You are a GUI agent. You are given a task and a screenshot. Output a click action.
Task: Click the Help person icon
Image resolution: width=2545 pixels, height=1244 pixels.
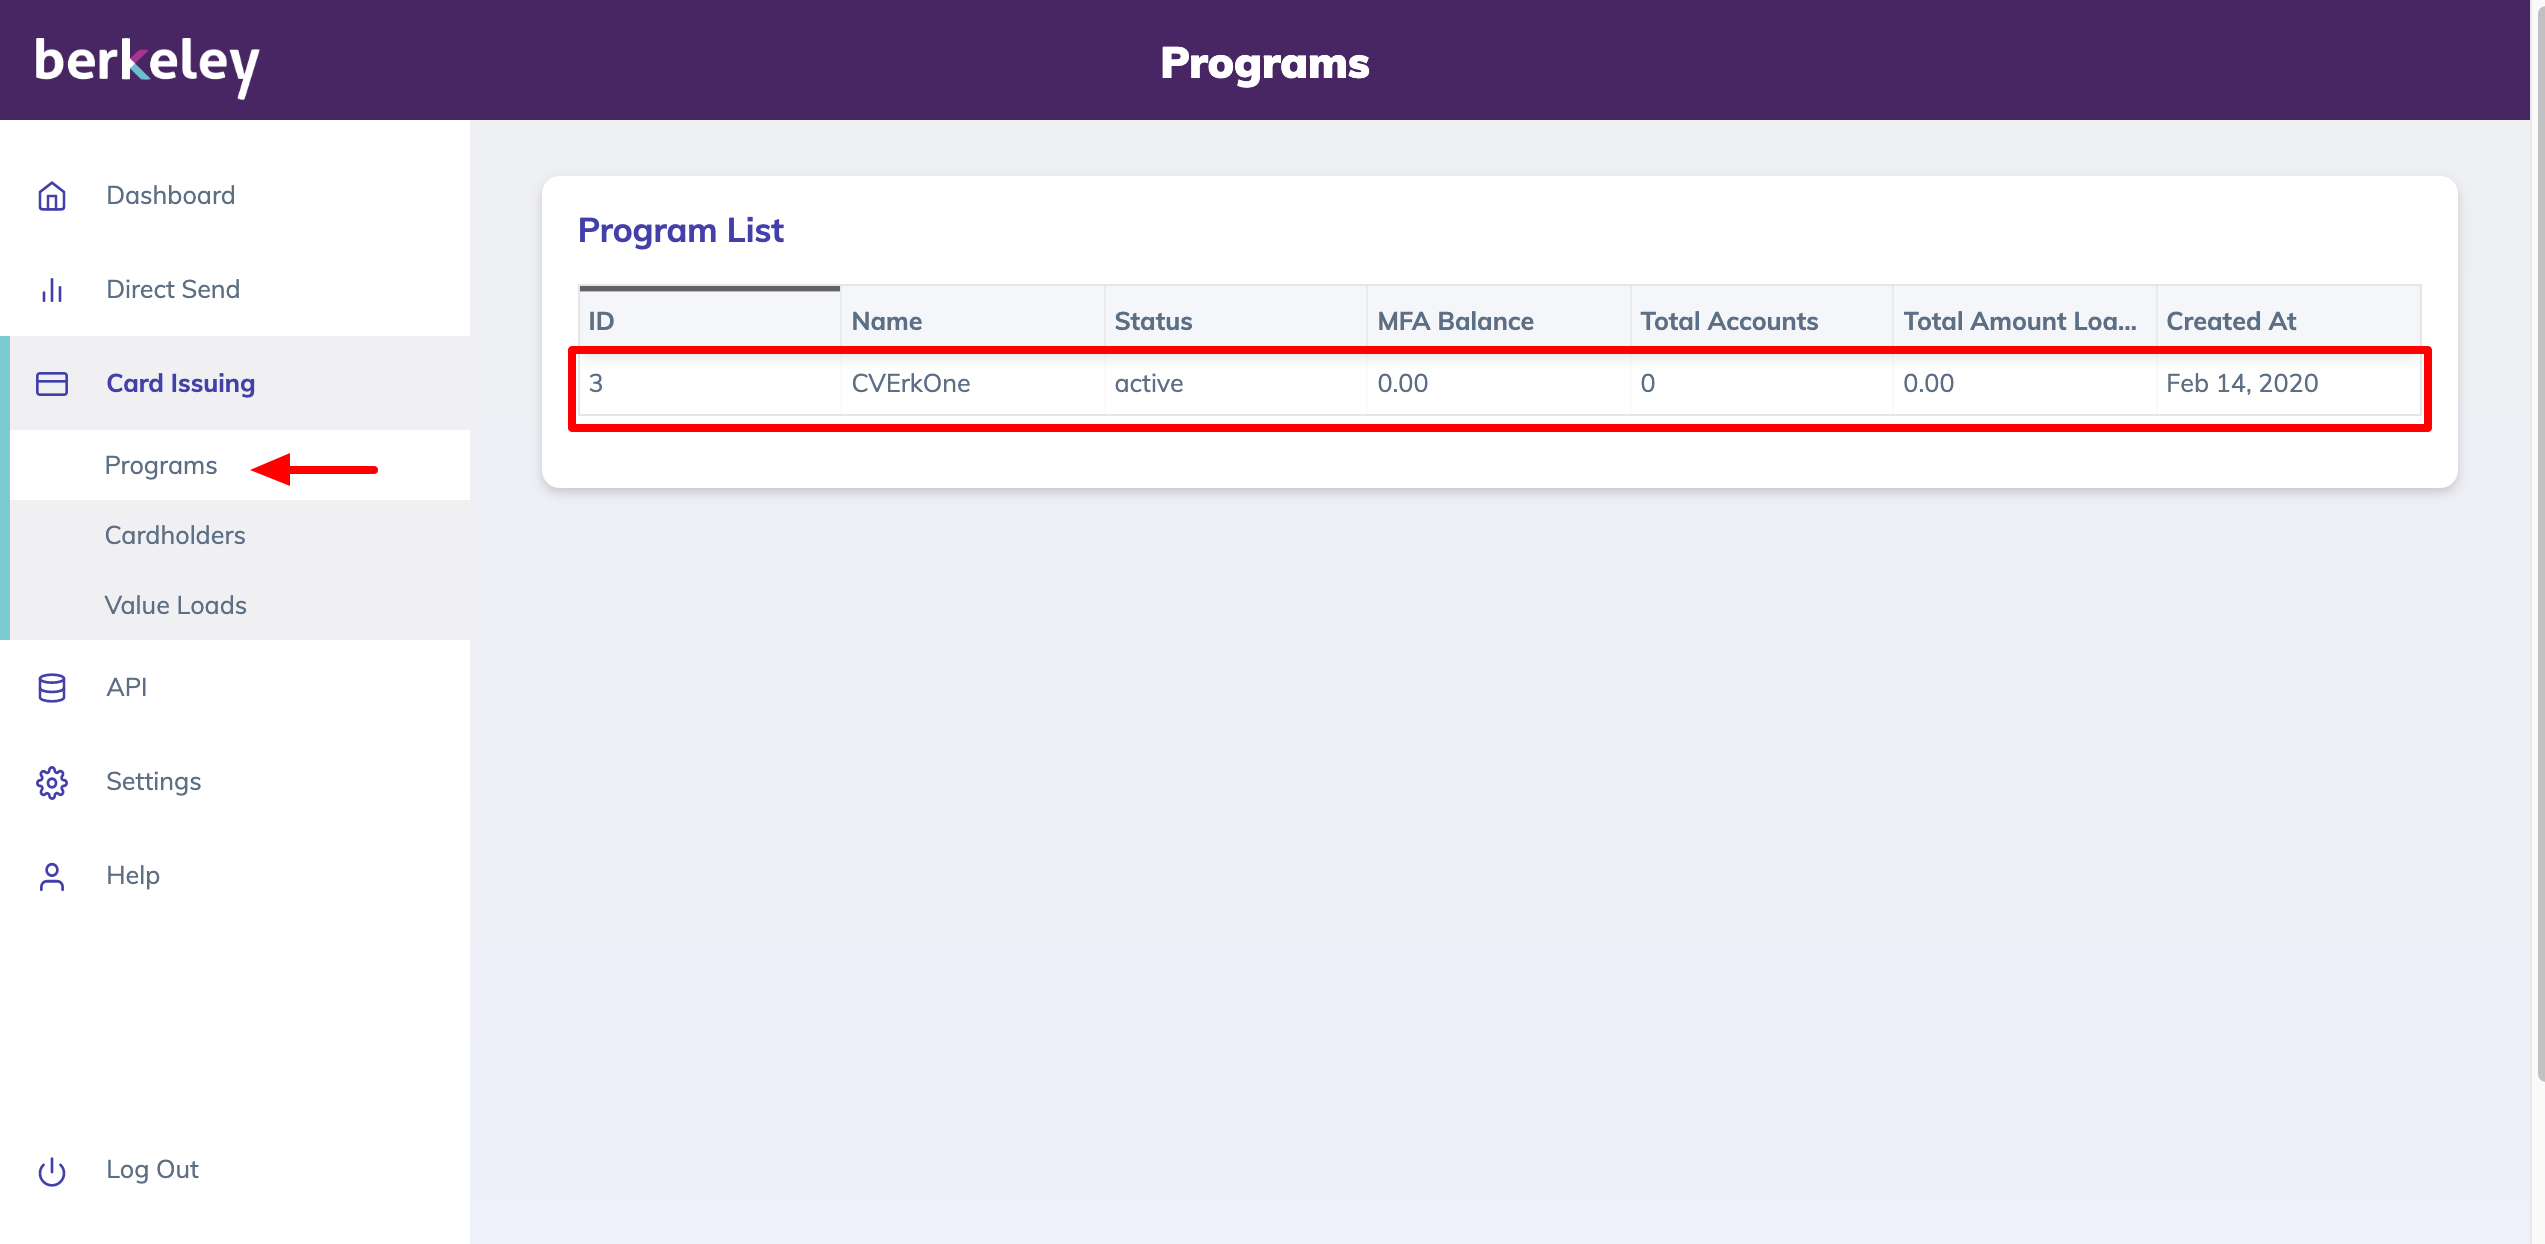[52, 876]
